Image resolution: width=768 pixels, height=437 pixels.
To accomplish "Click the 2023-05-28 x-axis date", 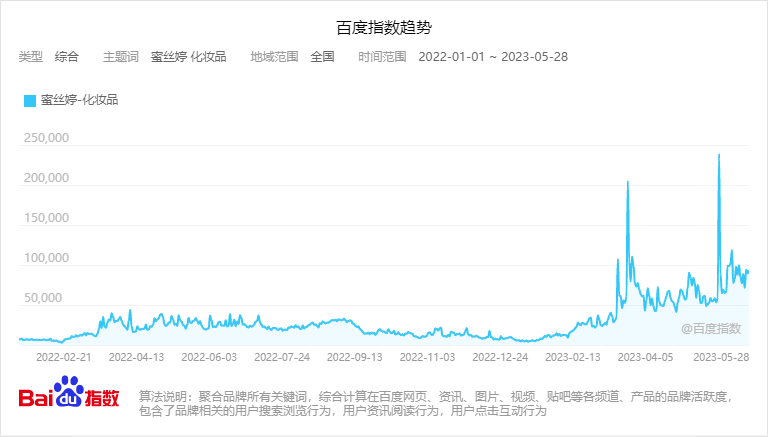I will tap(721, 357).
